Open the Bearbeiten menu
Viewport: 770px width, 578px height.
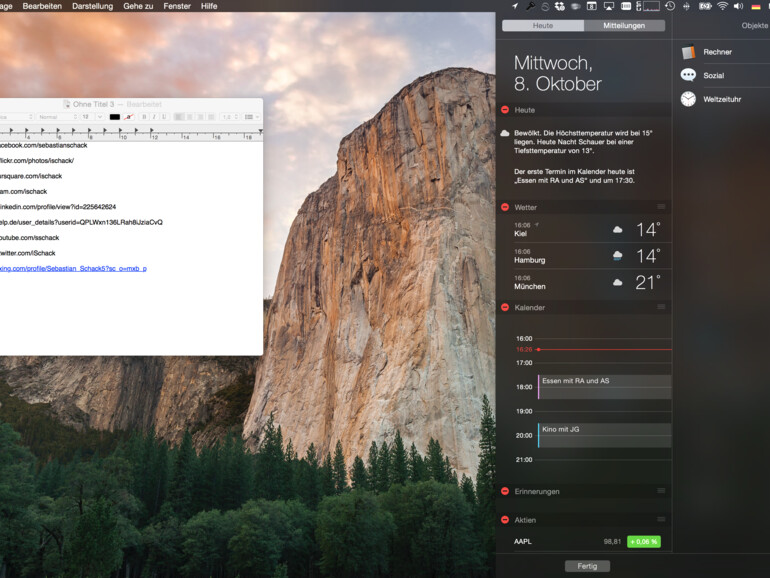click(42, 6)
